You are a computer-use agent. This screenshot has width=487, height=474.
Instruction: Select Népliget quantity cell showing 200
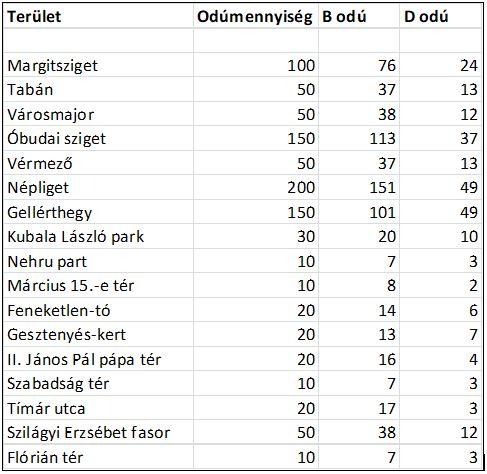tap(256, 188)
